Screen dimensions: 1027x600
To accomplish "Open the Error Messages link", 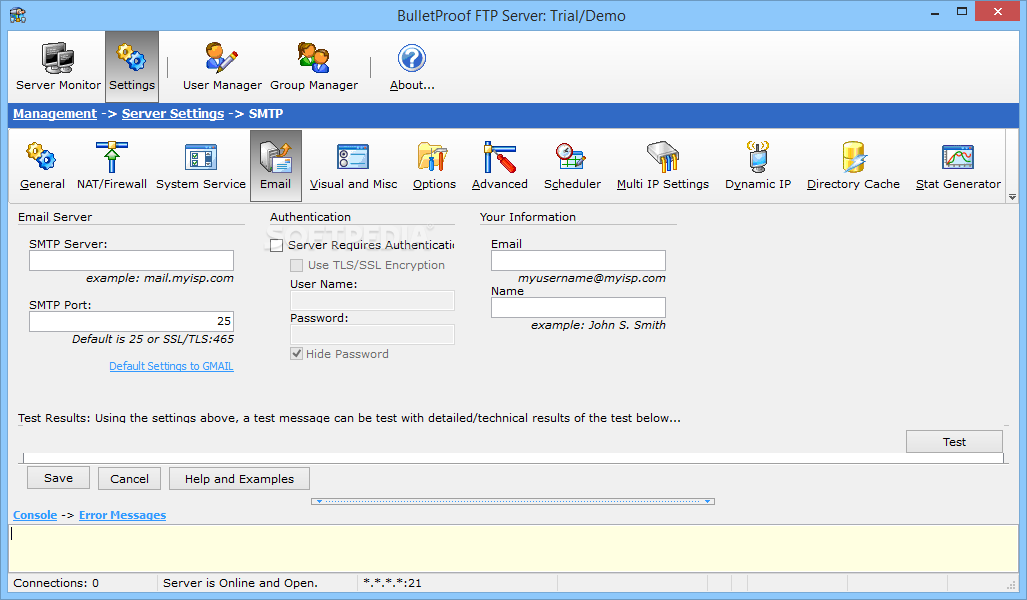I will (122, 516).
